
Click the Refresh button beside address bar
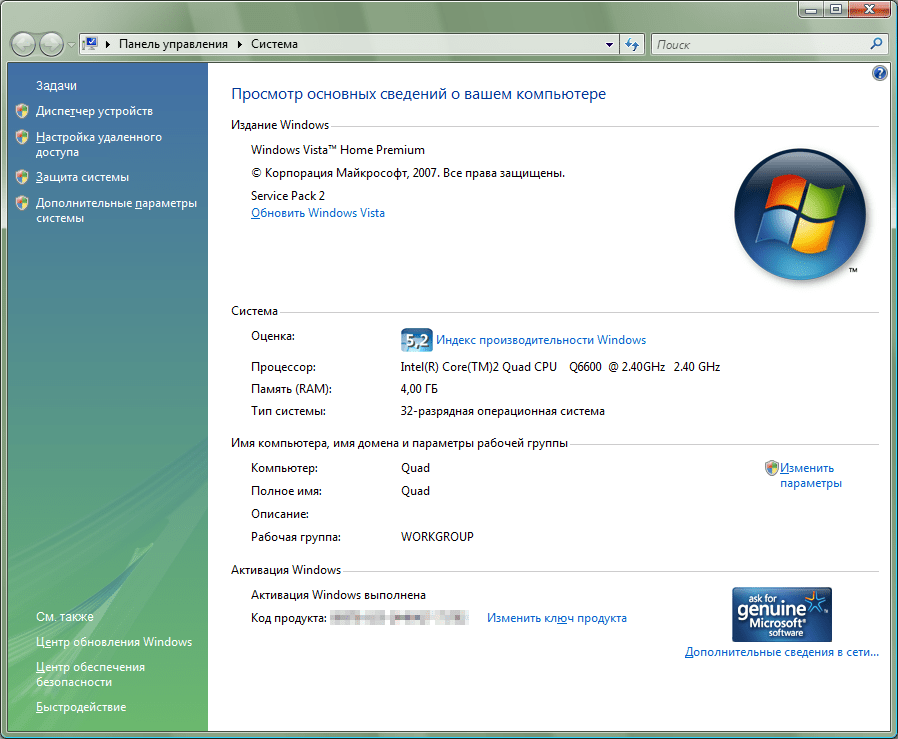632,44
